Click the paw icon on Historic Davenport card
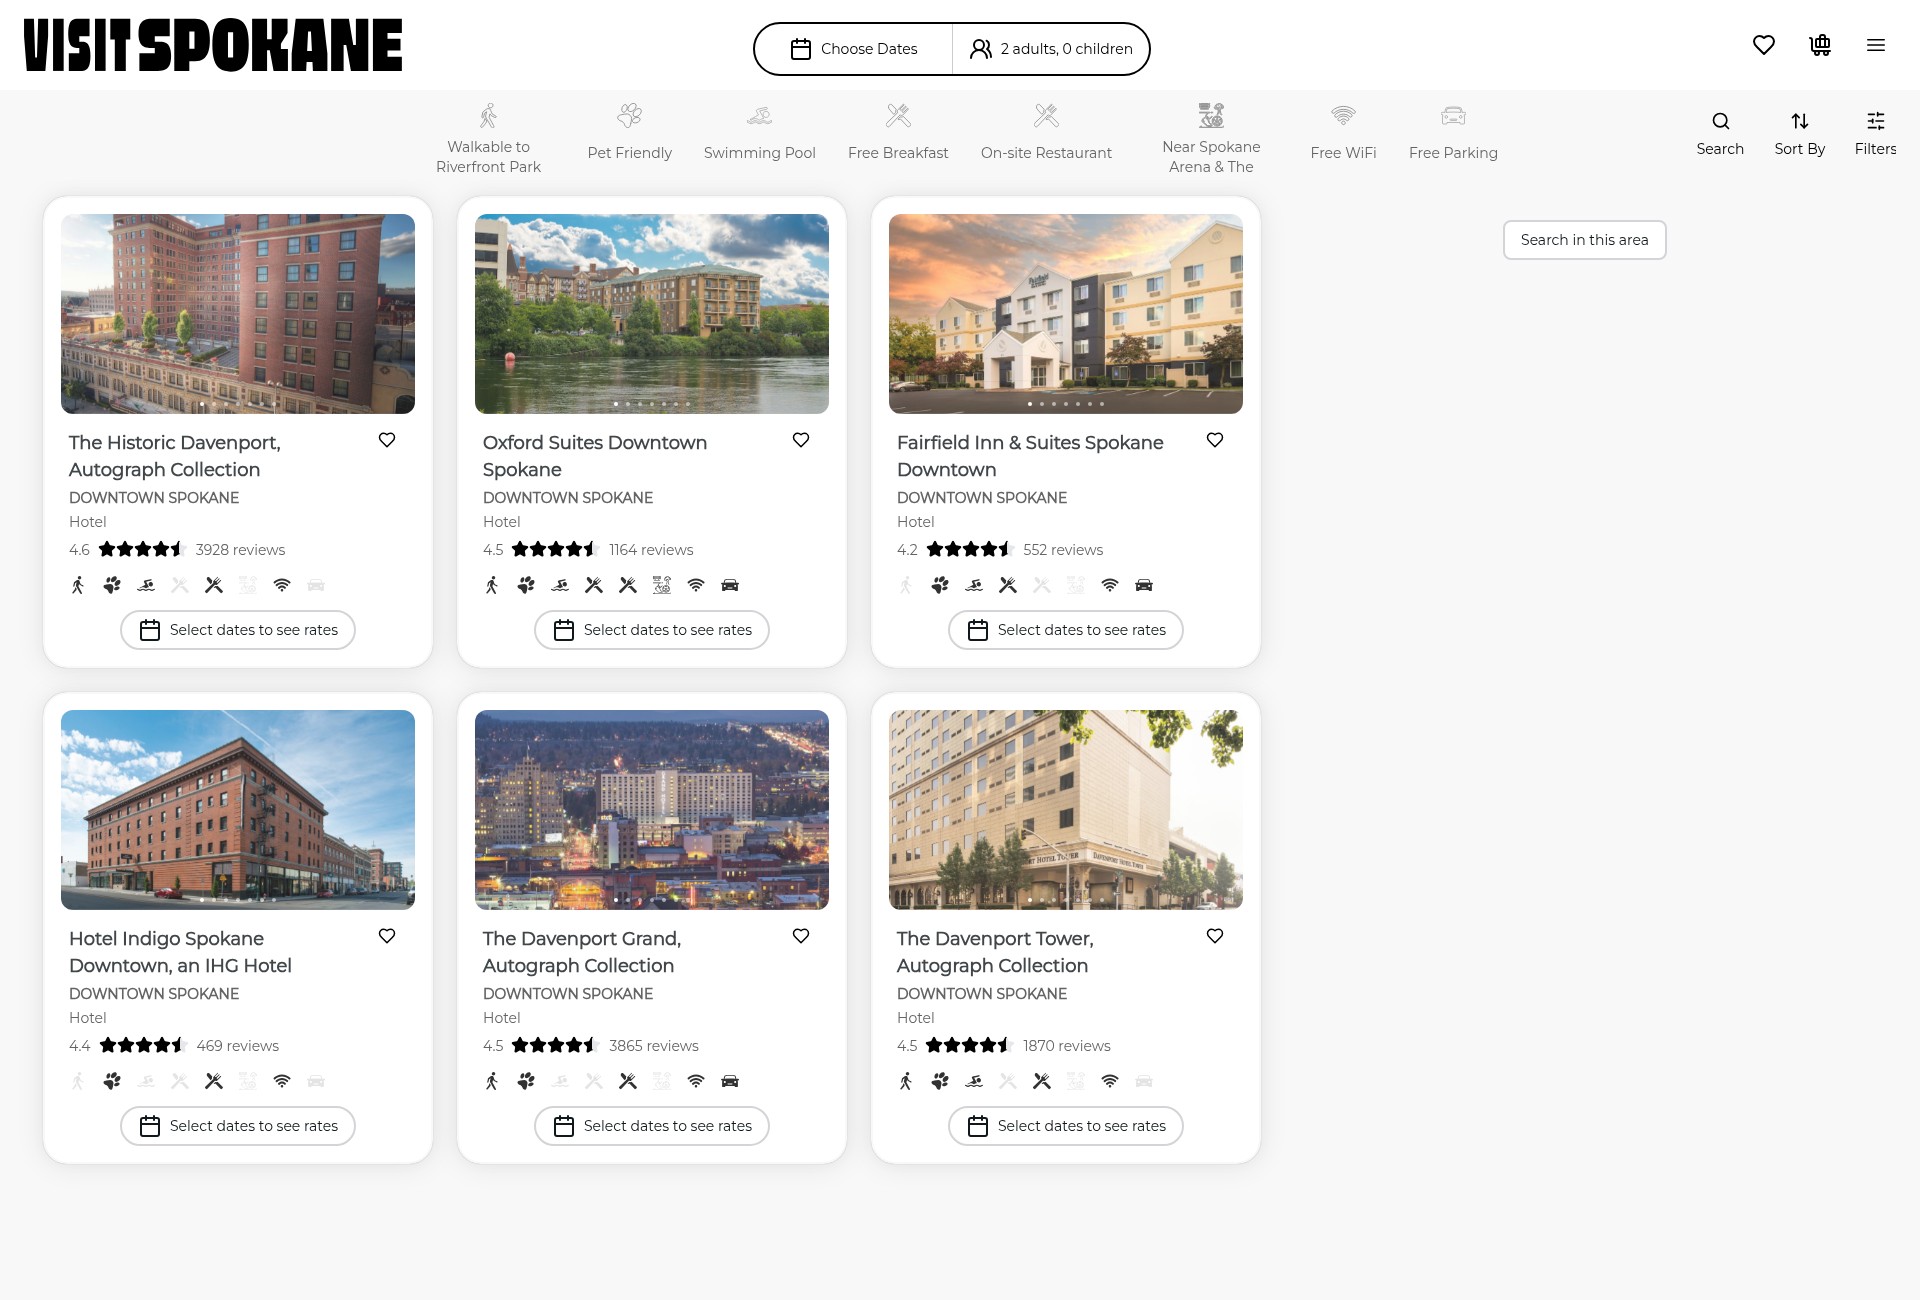 tap(112, 585)
